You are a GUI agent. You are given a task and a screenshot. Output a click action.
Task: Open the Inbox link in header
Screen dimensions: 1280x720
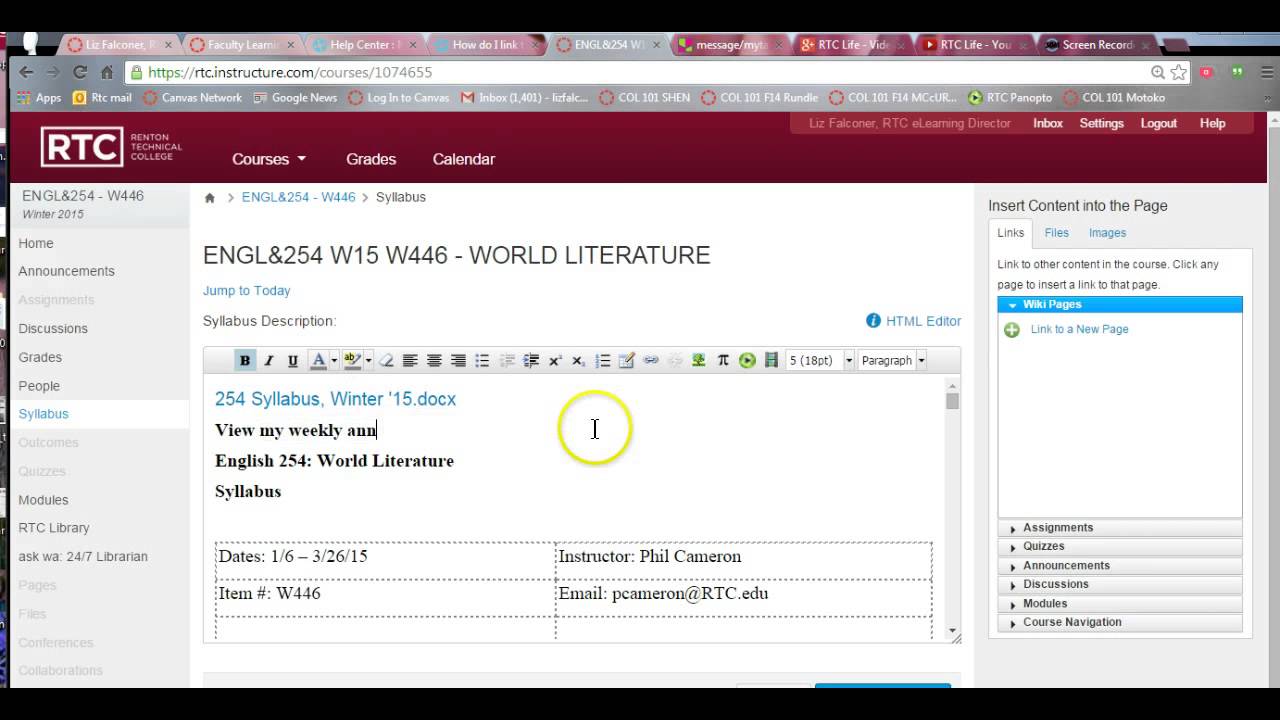coord(1048,123)
